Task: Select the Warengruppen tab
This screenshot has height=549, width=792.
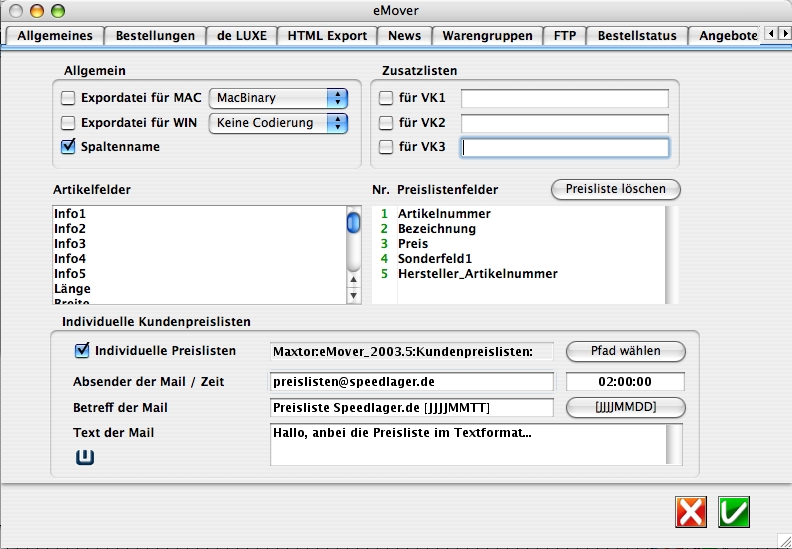Action: (x=487, y=35)
